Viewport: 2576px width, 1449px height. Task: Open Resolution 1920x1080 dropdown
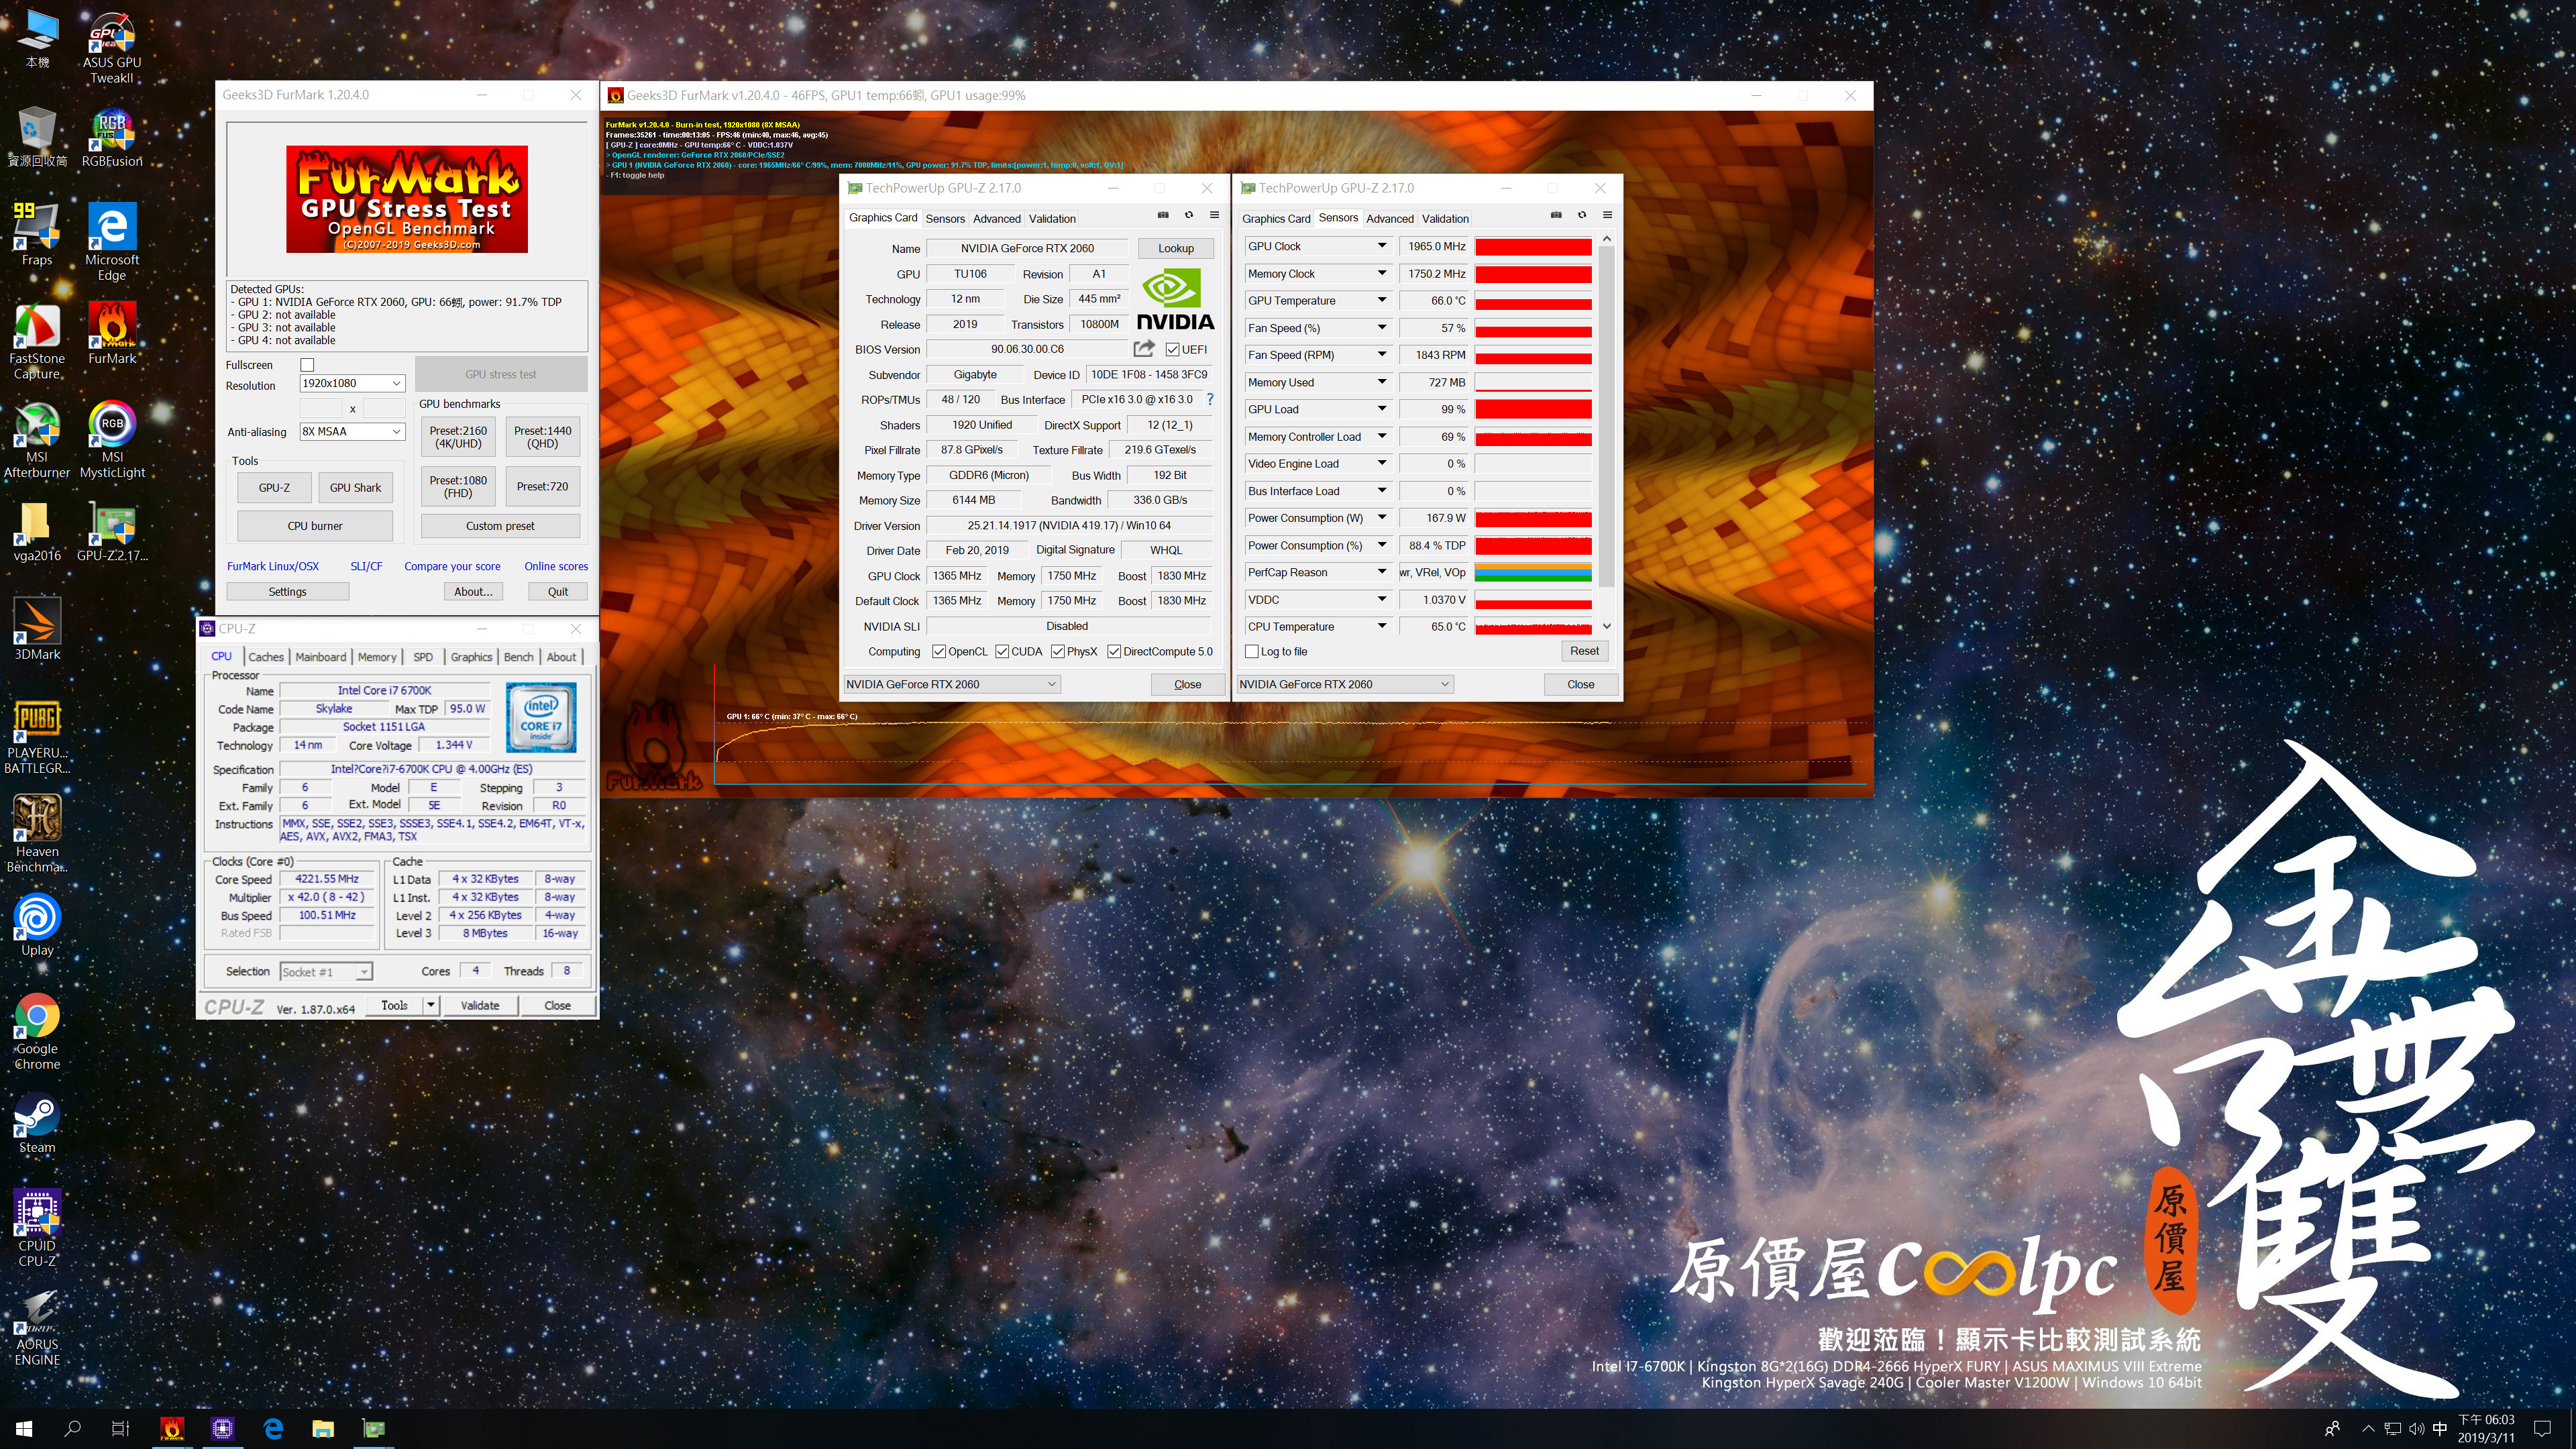352,383
